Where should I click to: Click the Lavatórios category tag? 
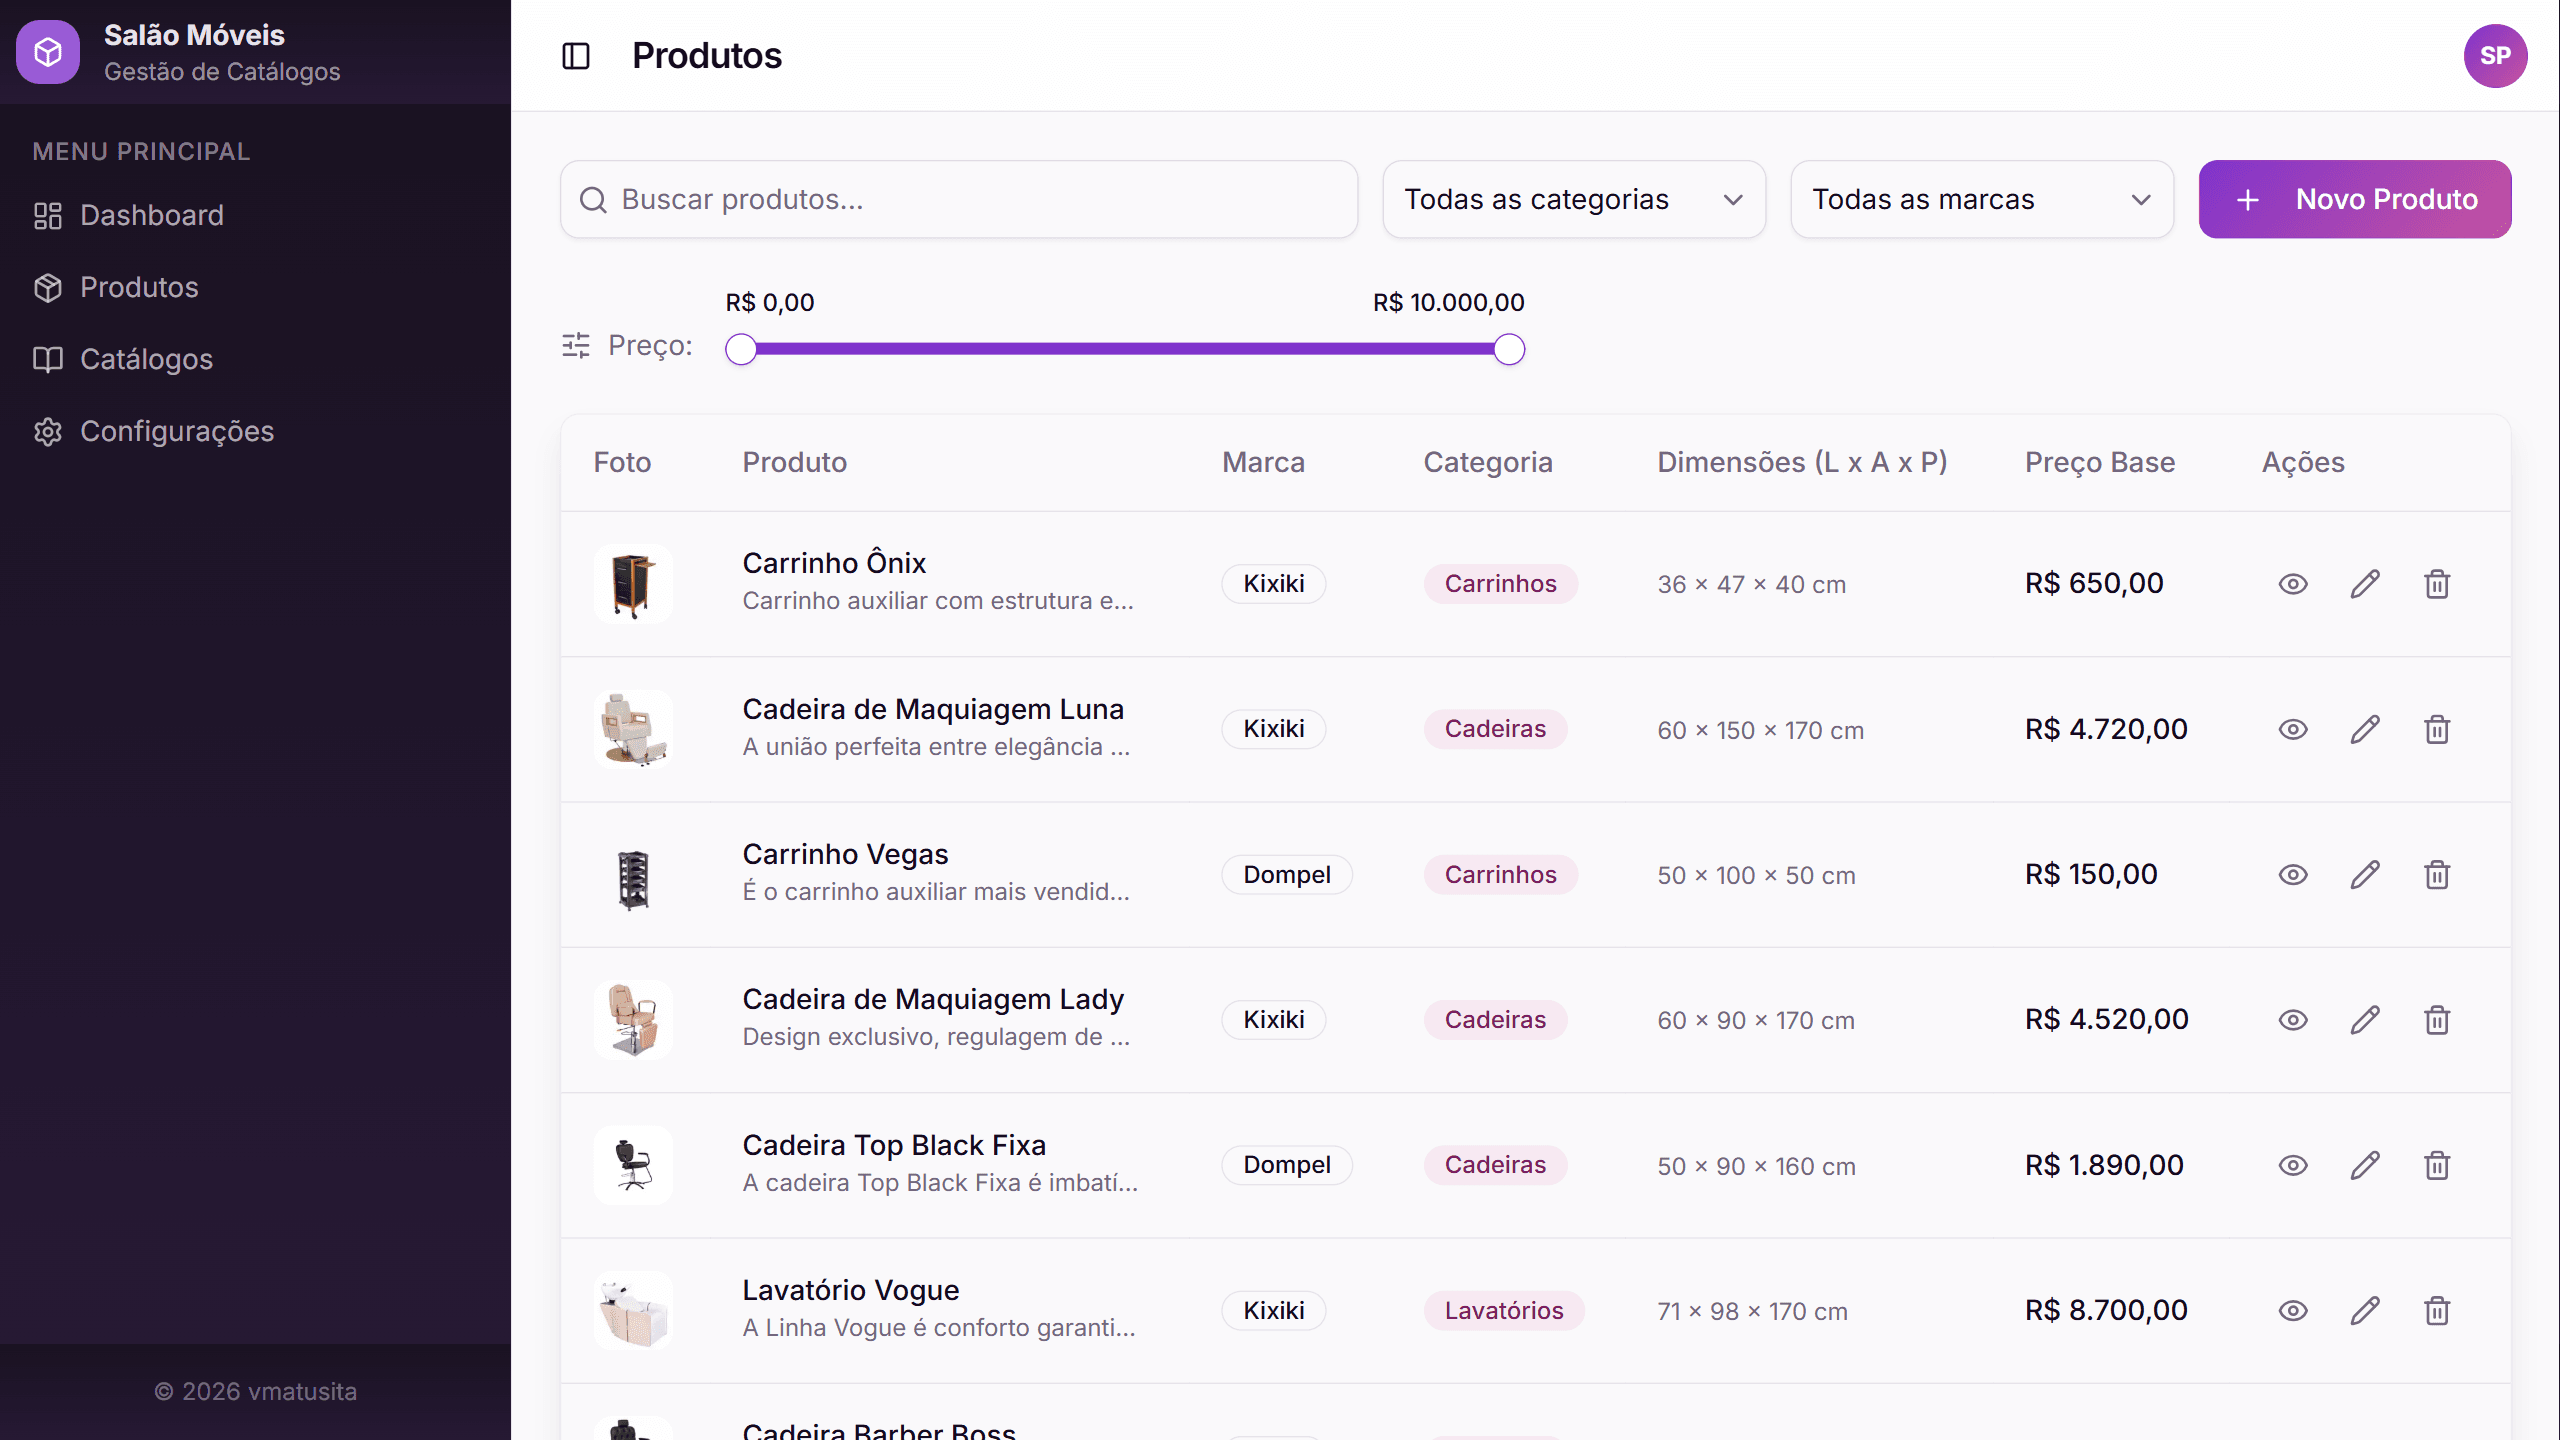click(1503, 1311)
